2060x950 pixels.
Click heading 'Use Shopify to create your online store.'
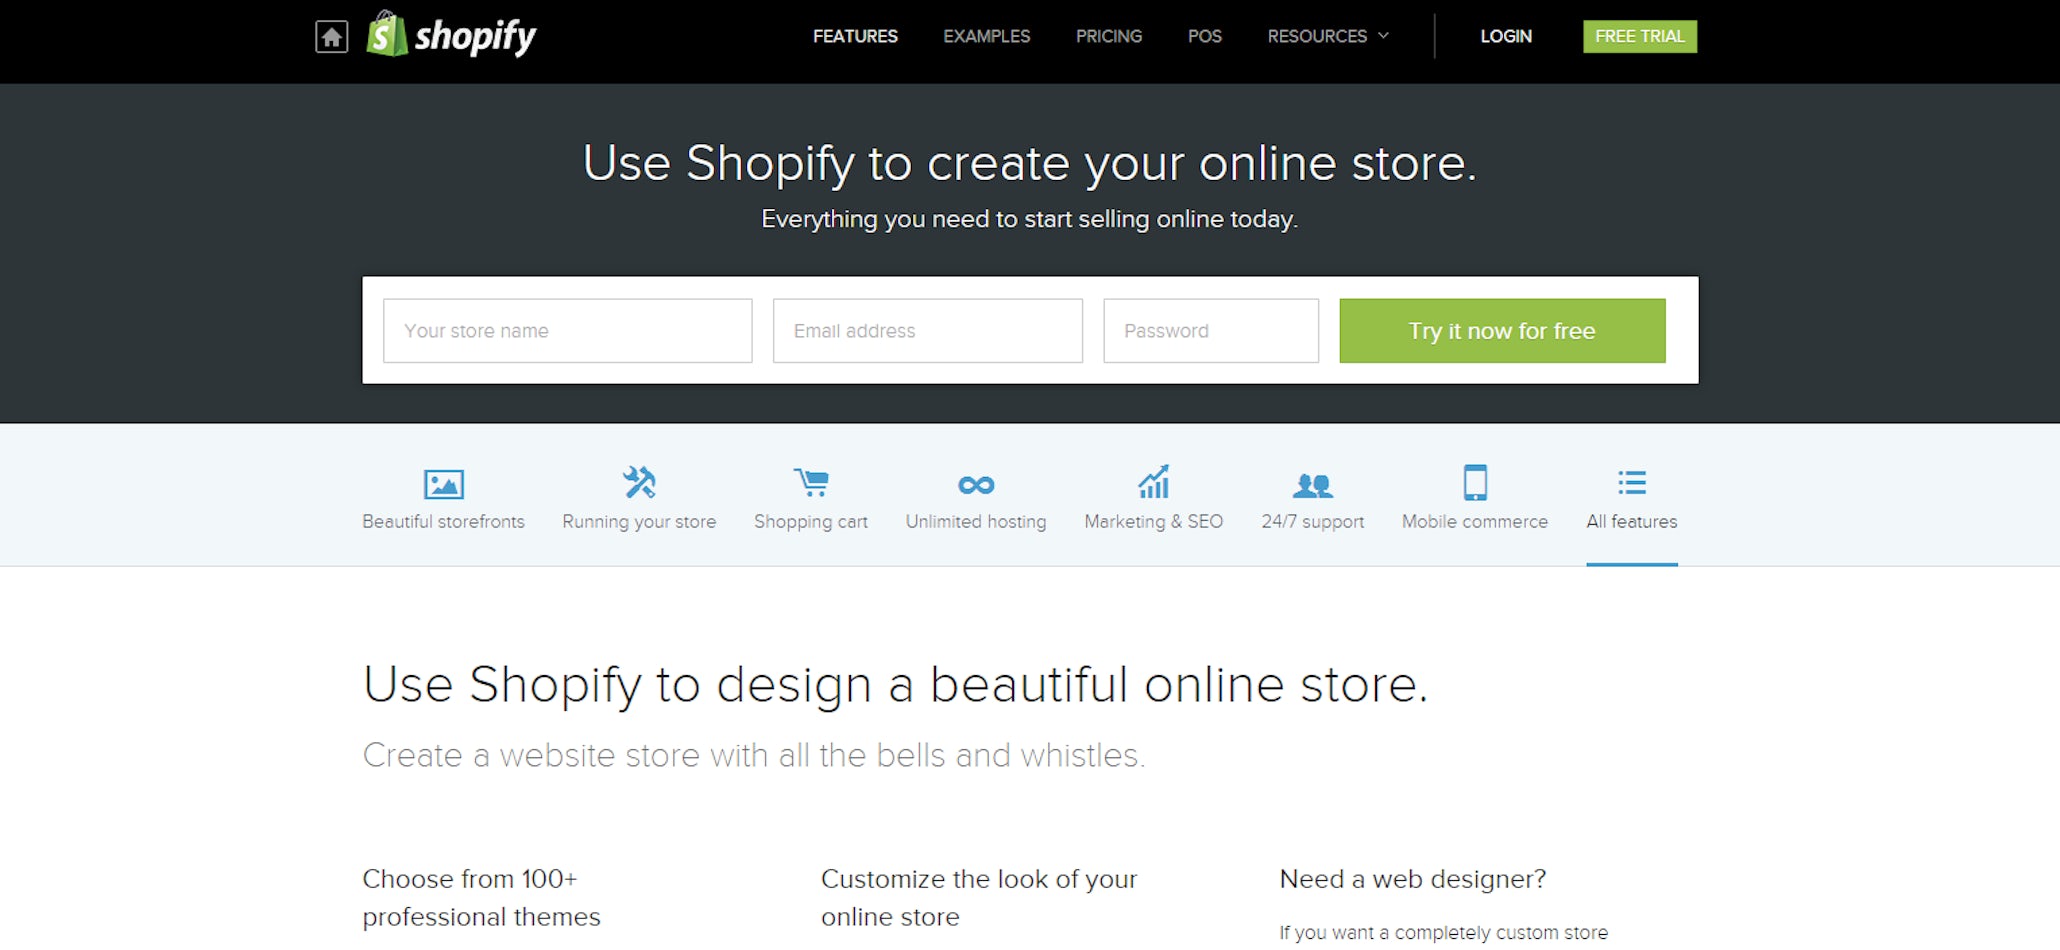[1030, 163]
